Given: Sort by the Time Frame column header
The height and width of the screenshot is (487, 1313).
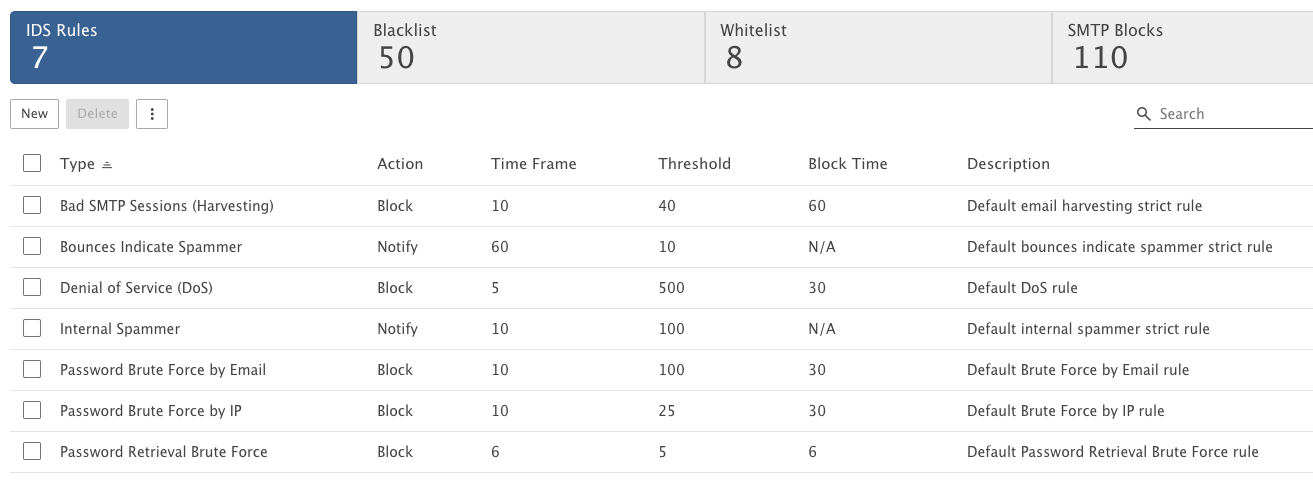Looking at the screenshot, I should click(x=533, y=164).
